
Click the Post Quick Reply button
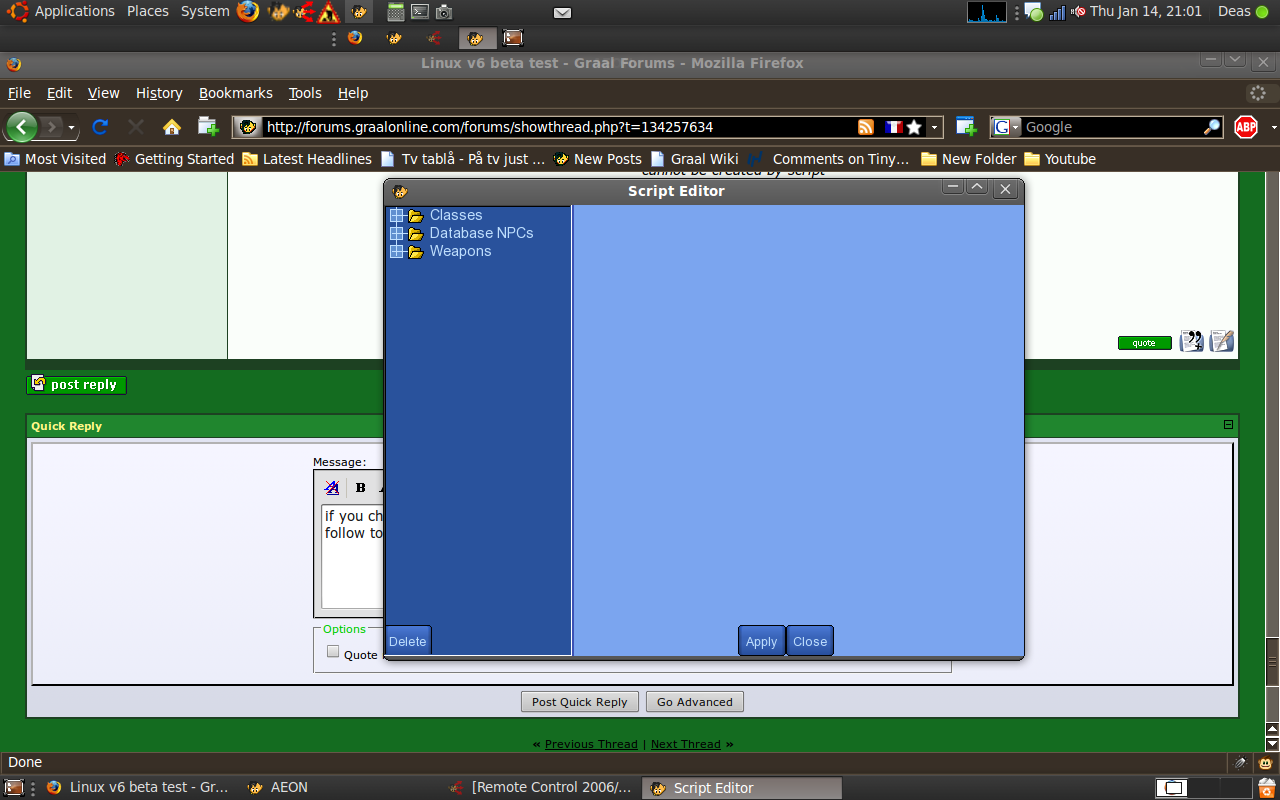[x=579, y=702]
